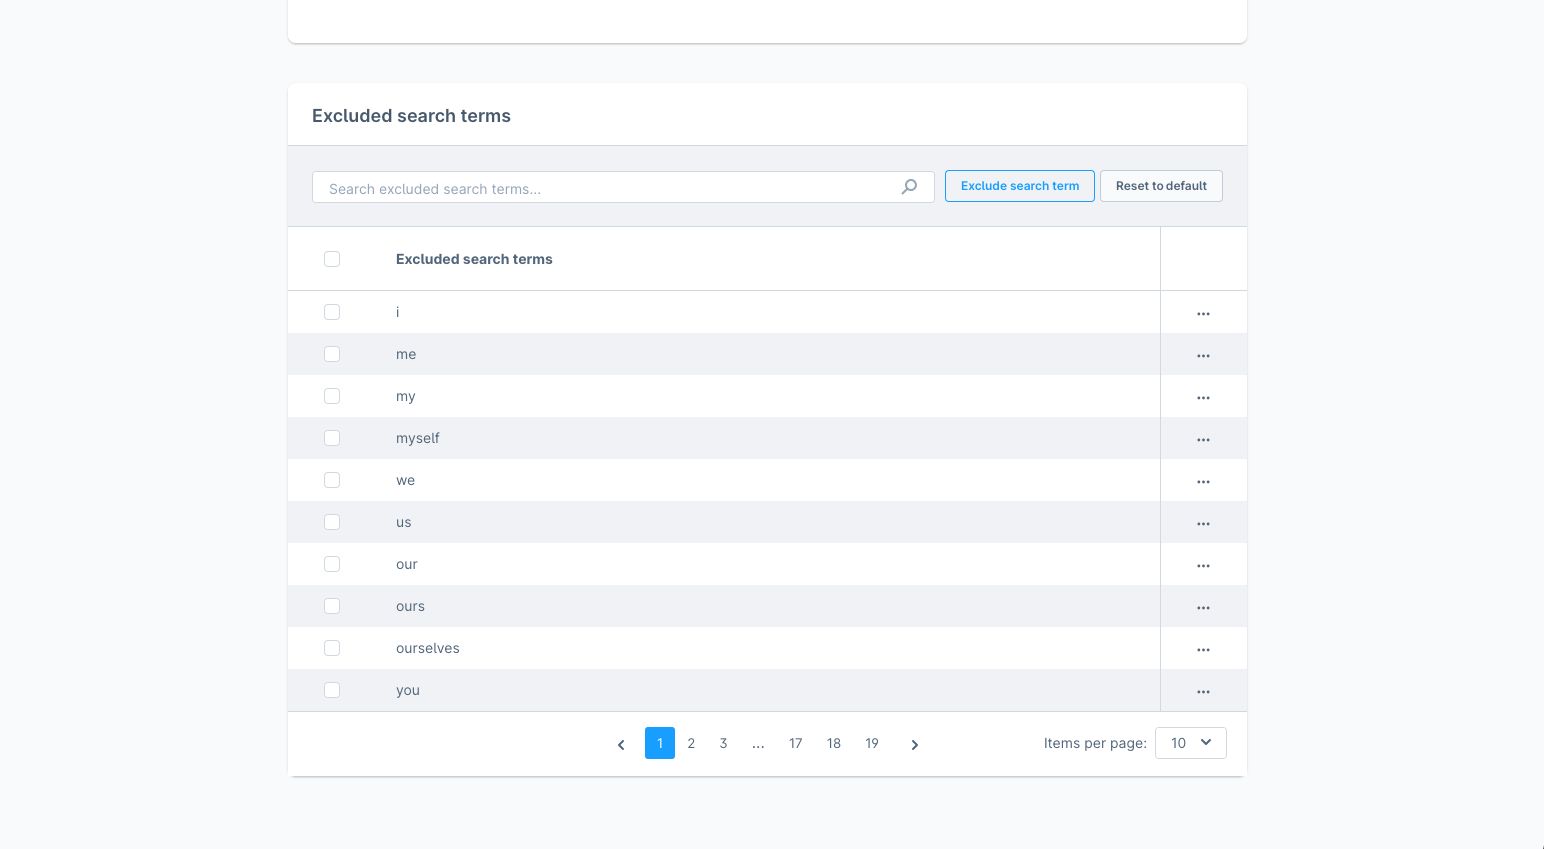Toggle the select-all header checkbox
The image size is (1544, 849).
(x=332, y=259)
